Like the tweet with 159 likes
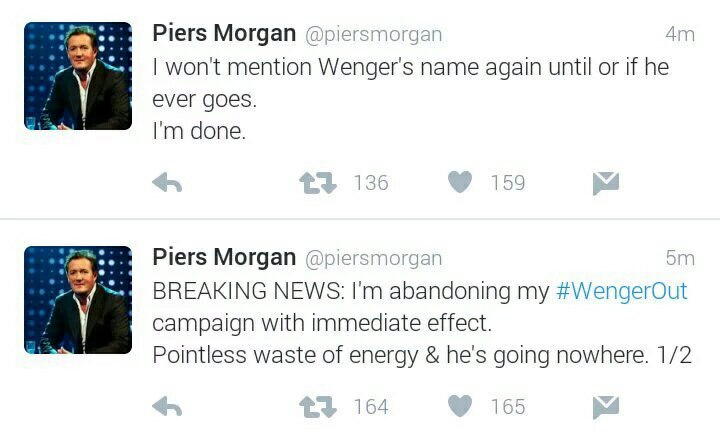The image size is (720, 434). point(459,183)
